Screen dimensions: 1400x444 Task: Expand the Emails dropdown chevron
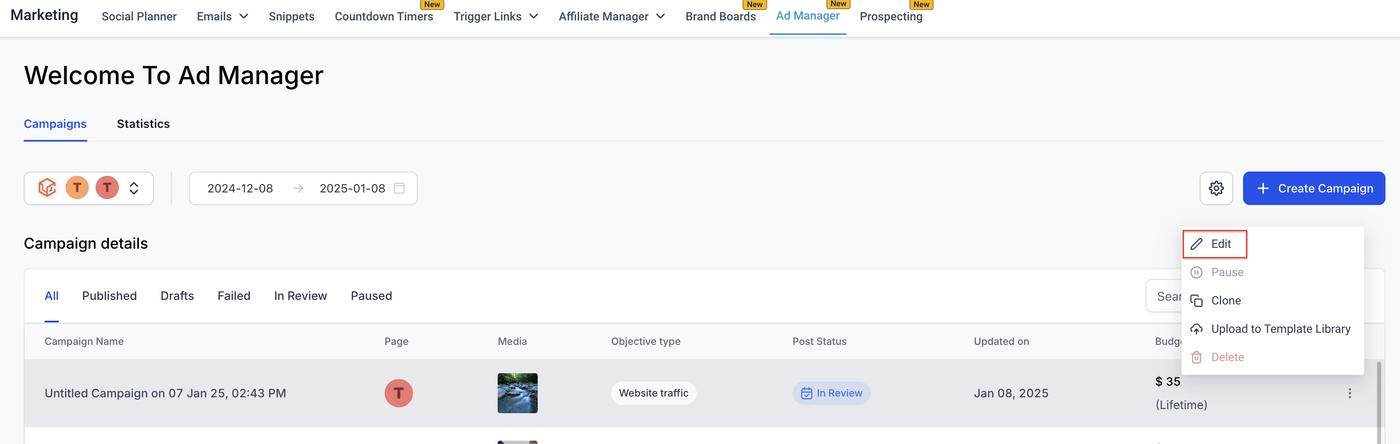[x=243, y=16]
